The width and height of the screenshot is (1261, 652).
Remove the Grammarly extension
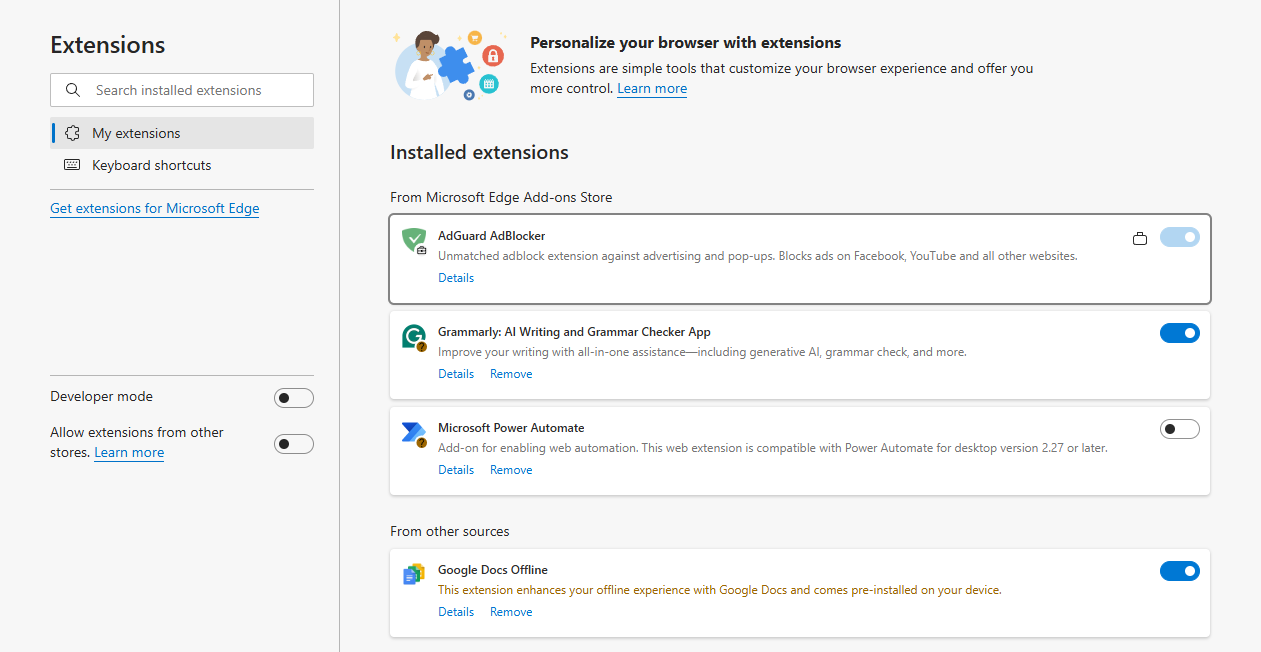pos(511,374)
